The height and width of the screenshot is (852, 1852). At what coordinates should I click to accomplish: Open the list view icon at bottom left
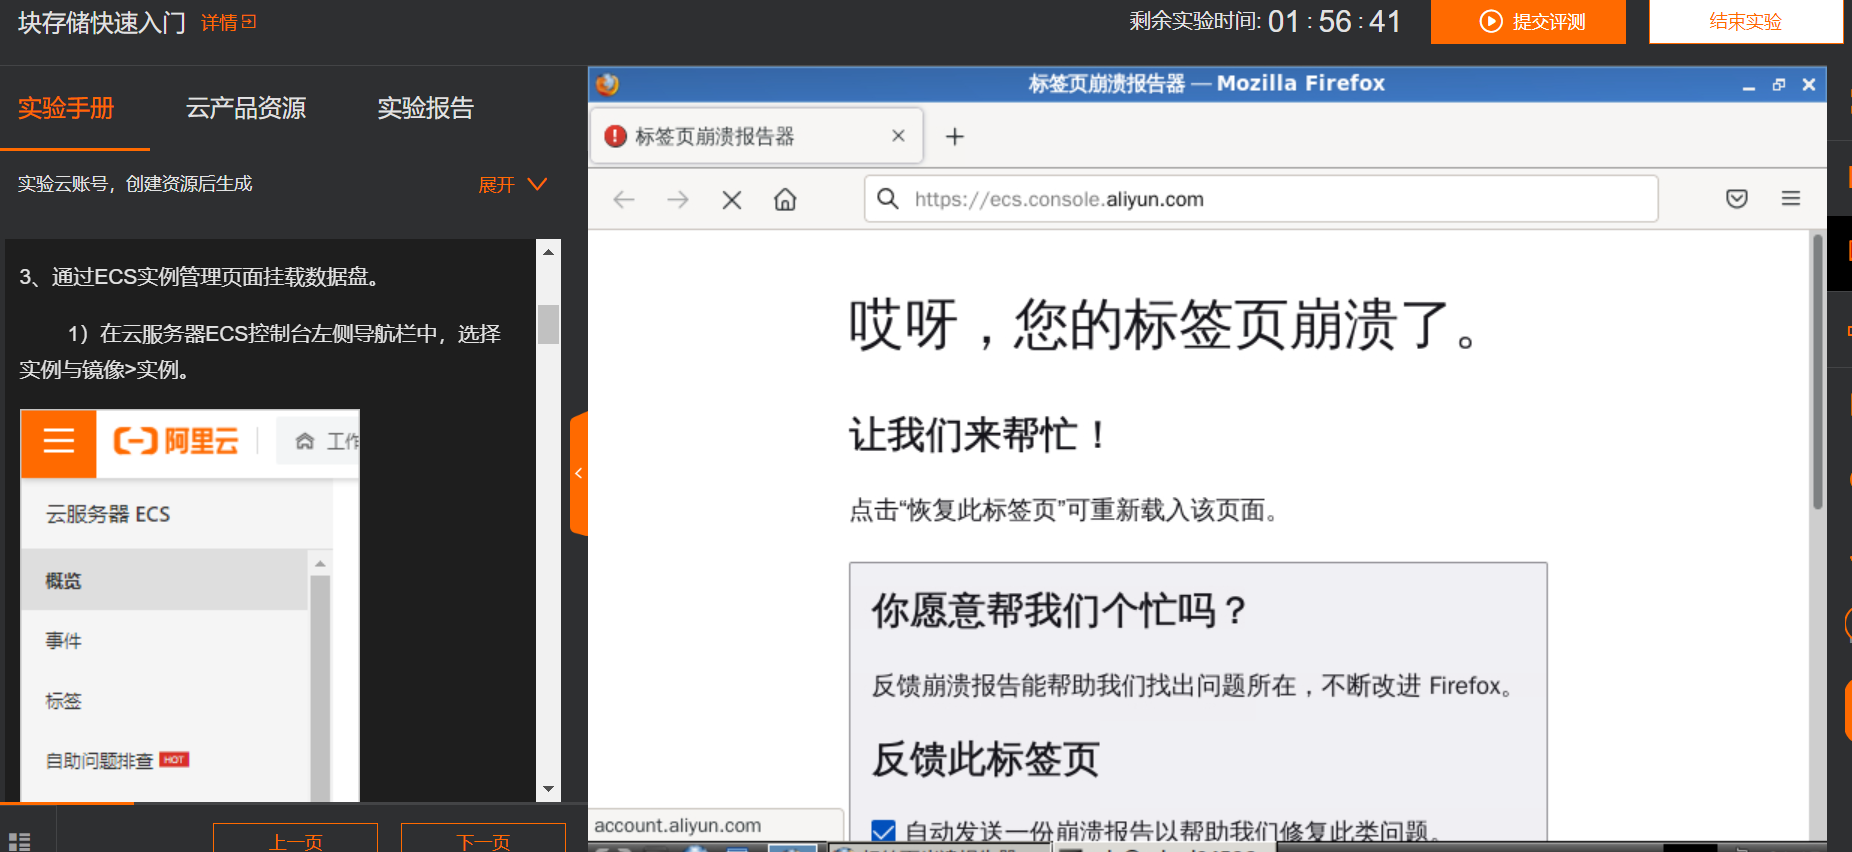[19, 841]
